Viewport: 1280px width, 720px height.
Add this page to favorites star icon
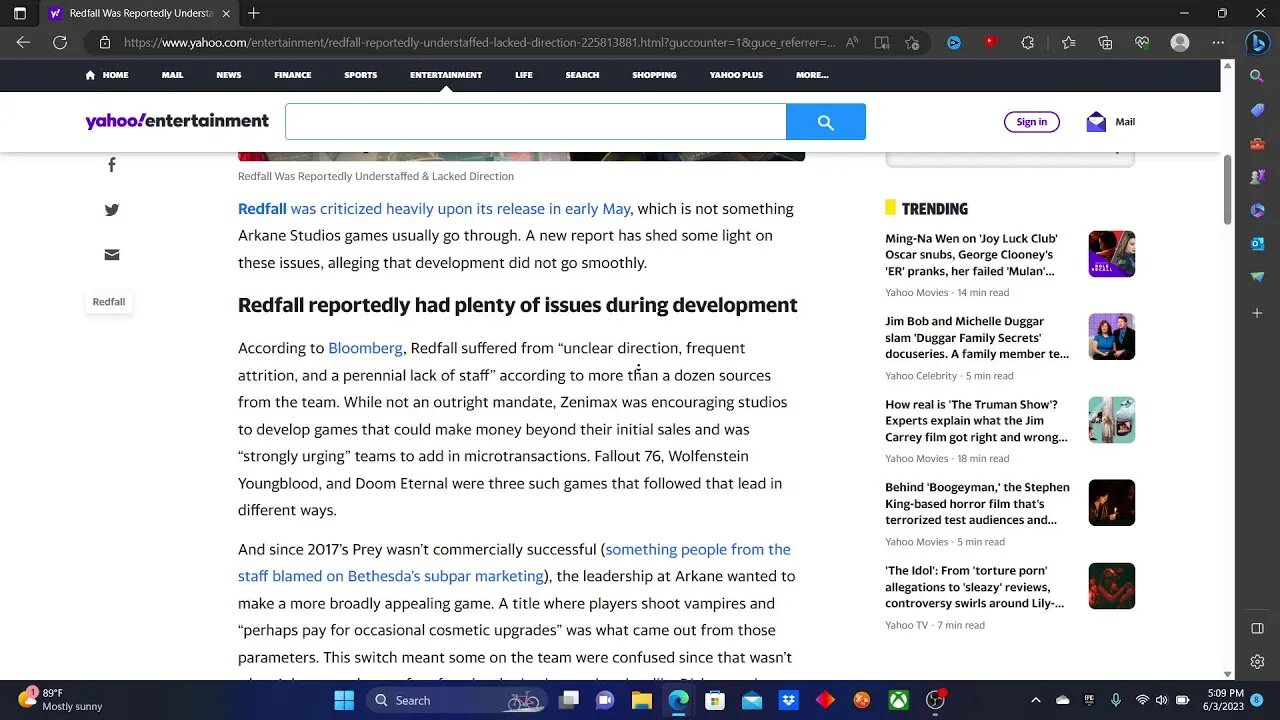pos(912,43)
